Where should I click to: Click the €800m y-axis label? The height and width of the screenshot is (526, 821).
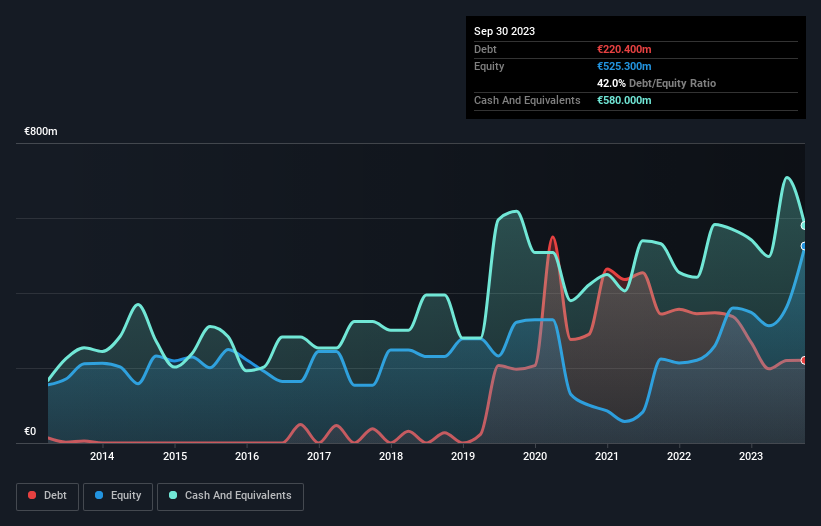pos(41,131)
